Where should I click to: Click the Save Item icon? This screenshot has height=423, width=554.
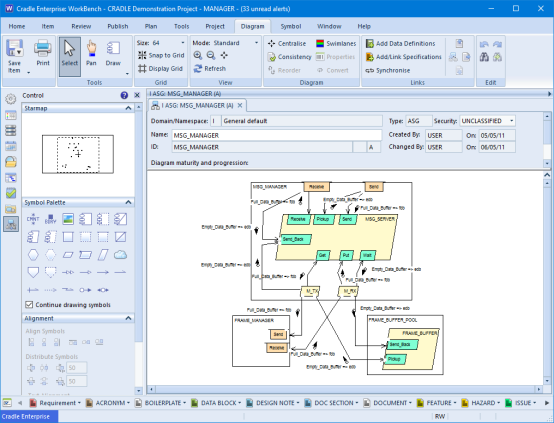click(14, 48)
